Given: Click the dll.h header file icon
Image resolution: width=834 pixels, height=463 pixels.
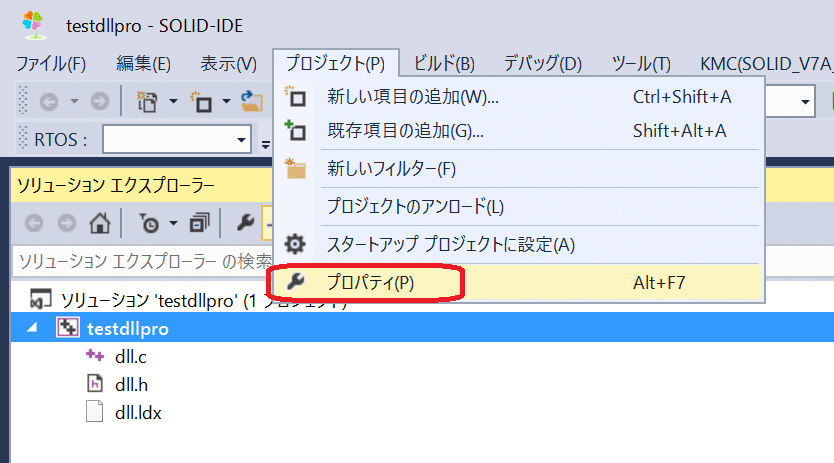Looking at the screenshot, I should tap(95, 383).
